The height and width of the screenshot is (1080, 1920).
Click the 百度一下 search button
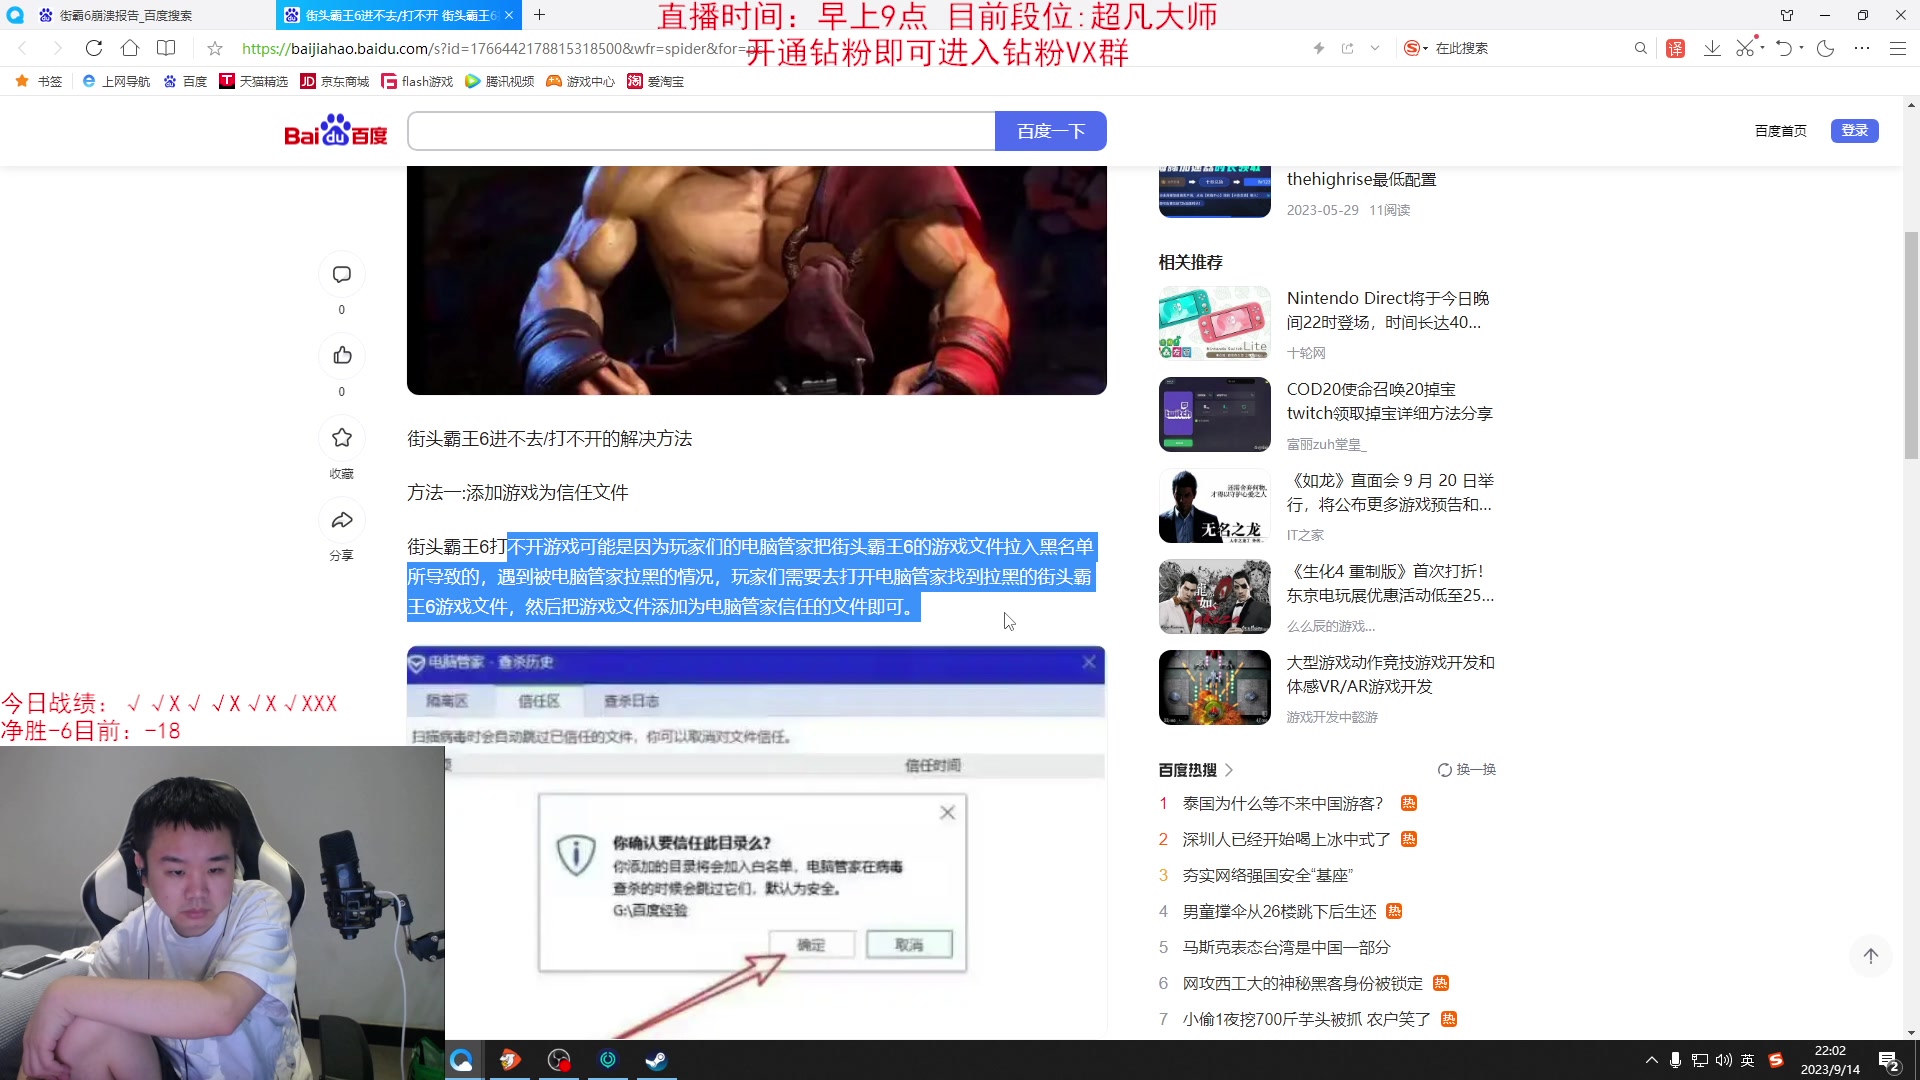[x=1051, y=131]
